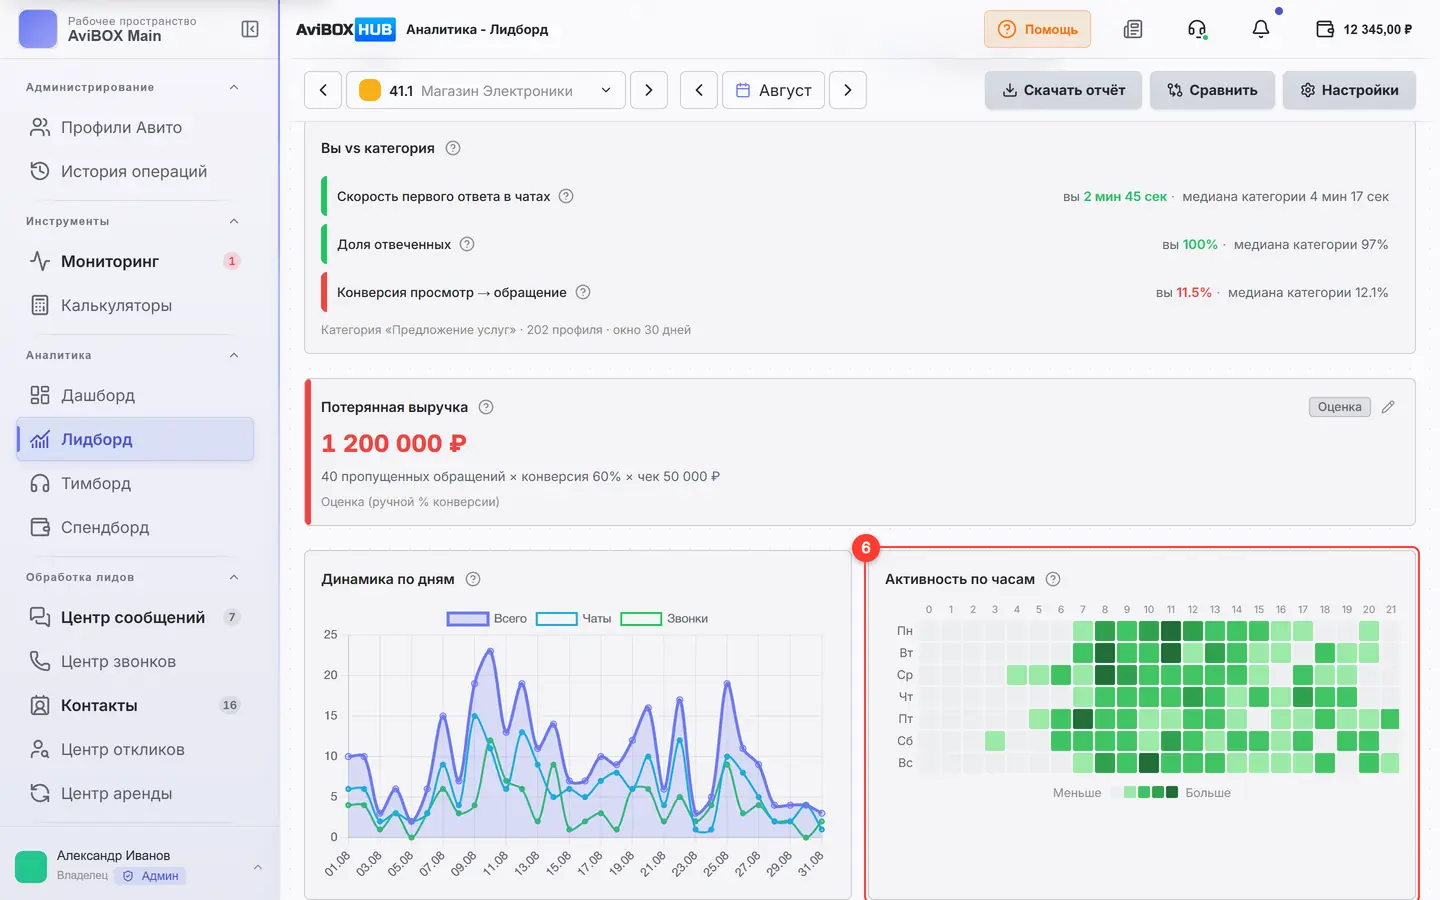This screenshot has height=900, width=1440.
Task: Open Мониторинг in sidebar
Action: pos(135,261)
